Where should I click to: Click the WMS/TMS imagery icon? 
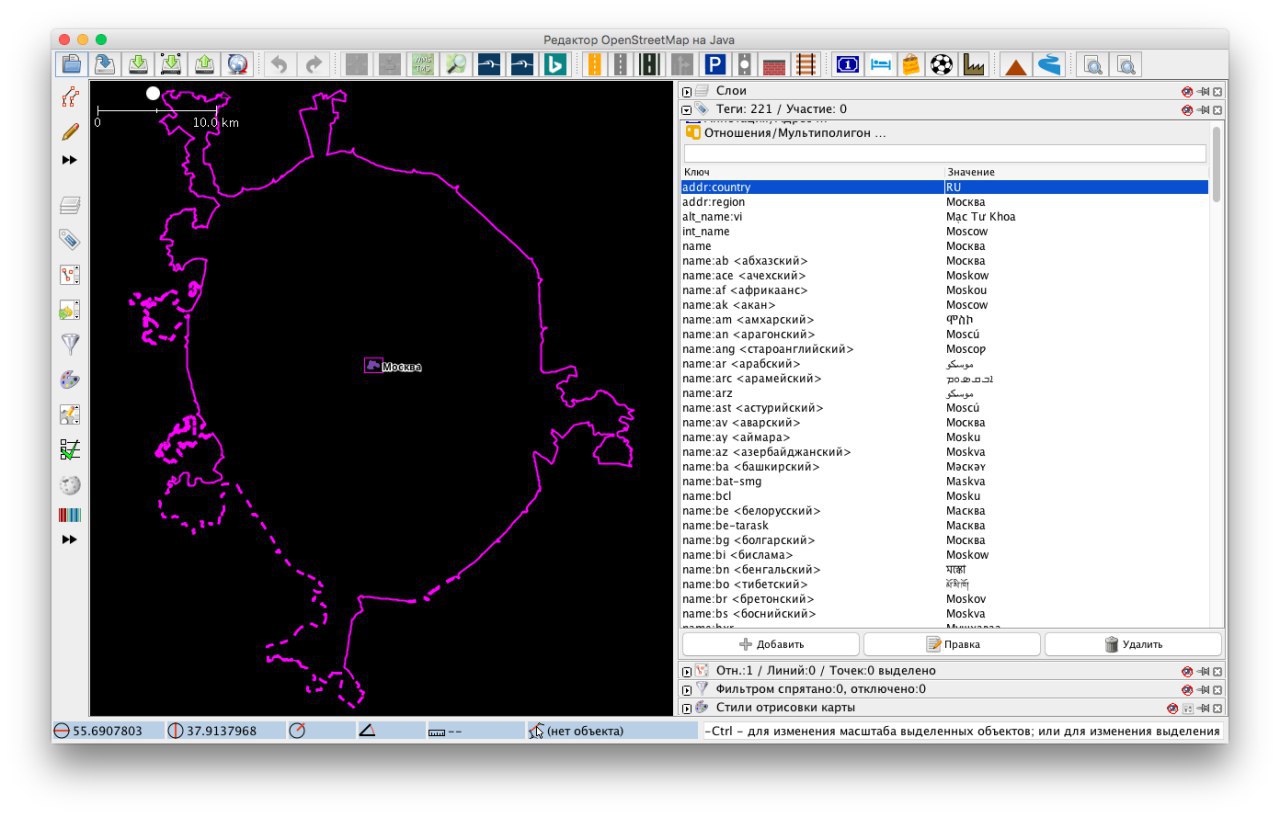[423, 64]
